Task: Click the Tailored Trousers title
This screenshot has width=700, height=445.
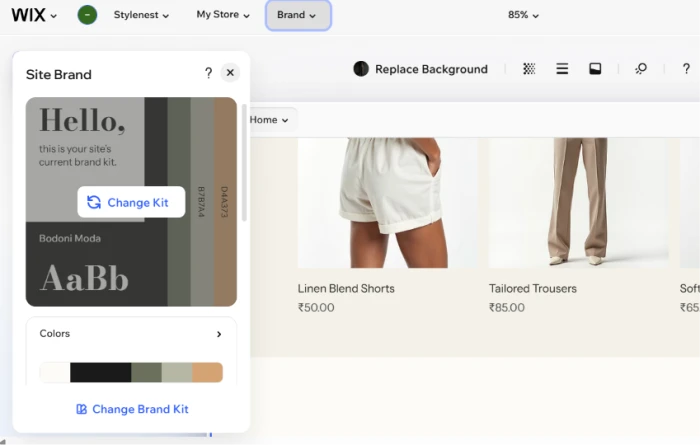Action: [x=533, y=289]
